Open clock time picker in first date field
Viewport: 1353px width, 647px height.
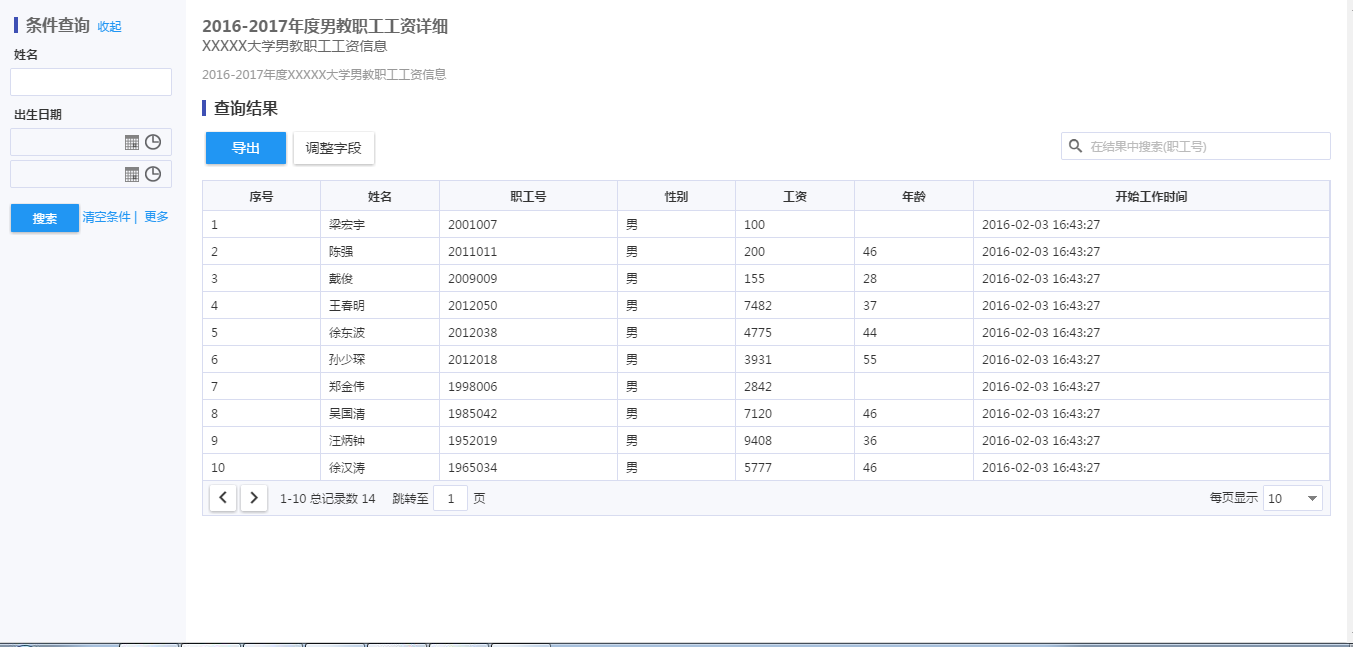153,143
